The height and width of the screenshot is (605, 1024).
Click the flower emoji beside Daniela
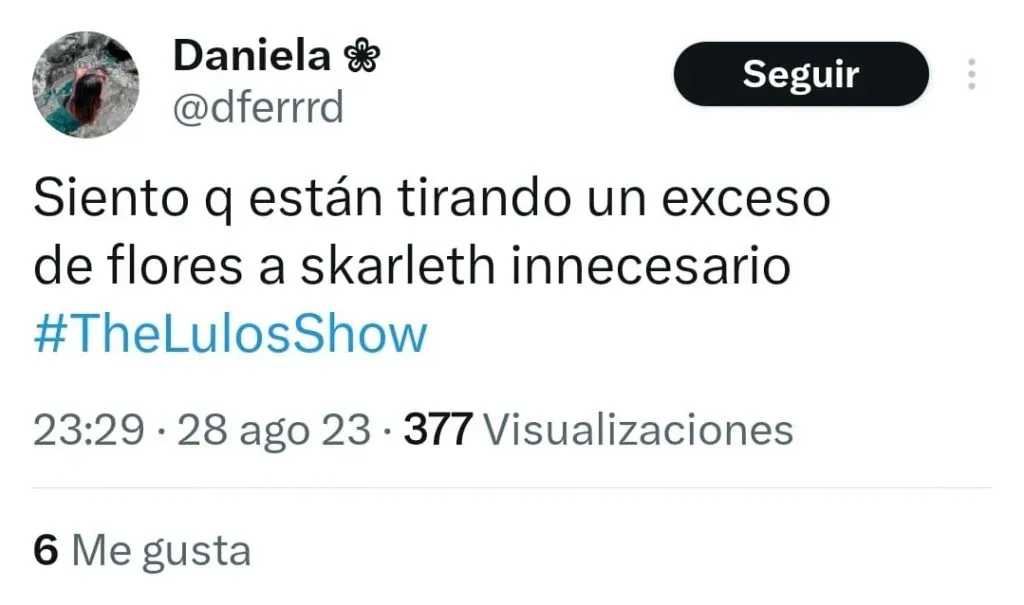point(361,56)
